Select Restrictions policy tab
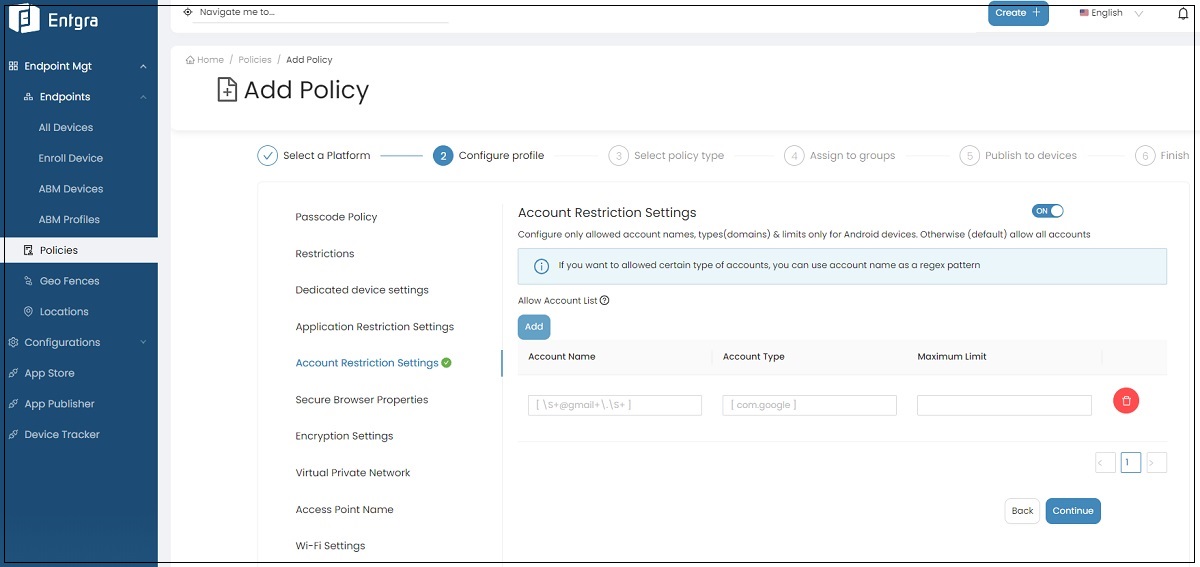 point(325,254)
